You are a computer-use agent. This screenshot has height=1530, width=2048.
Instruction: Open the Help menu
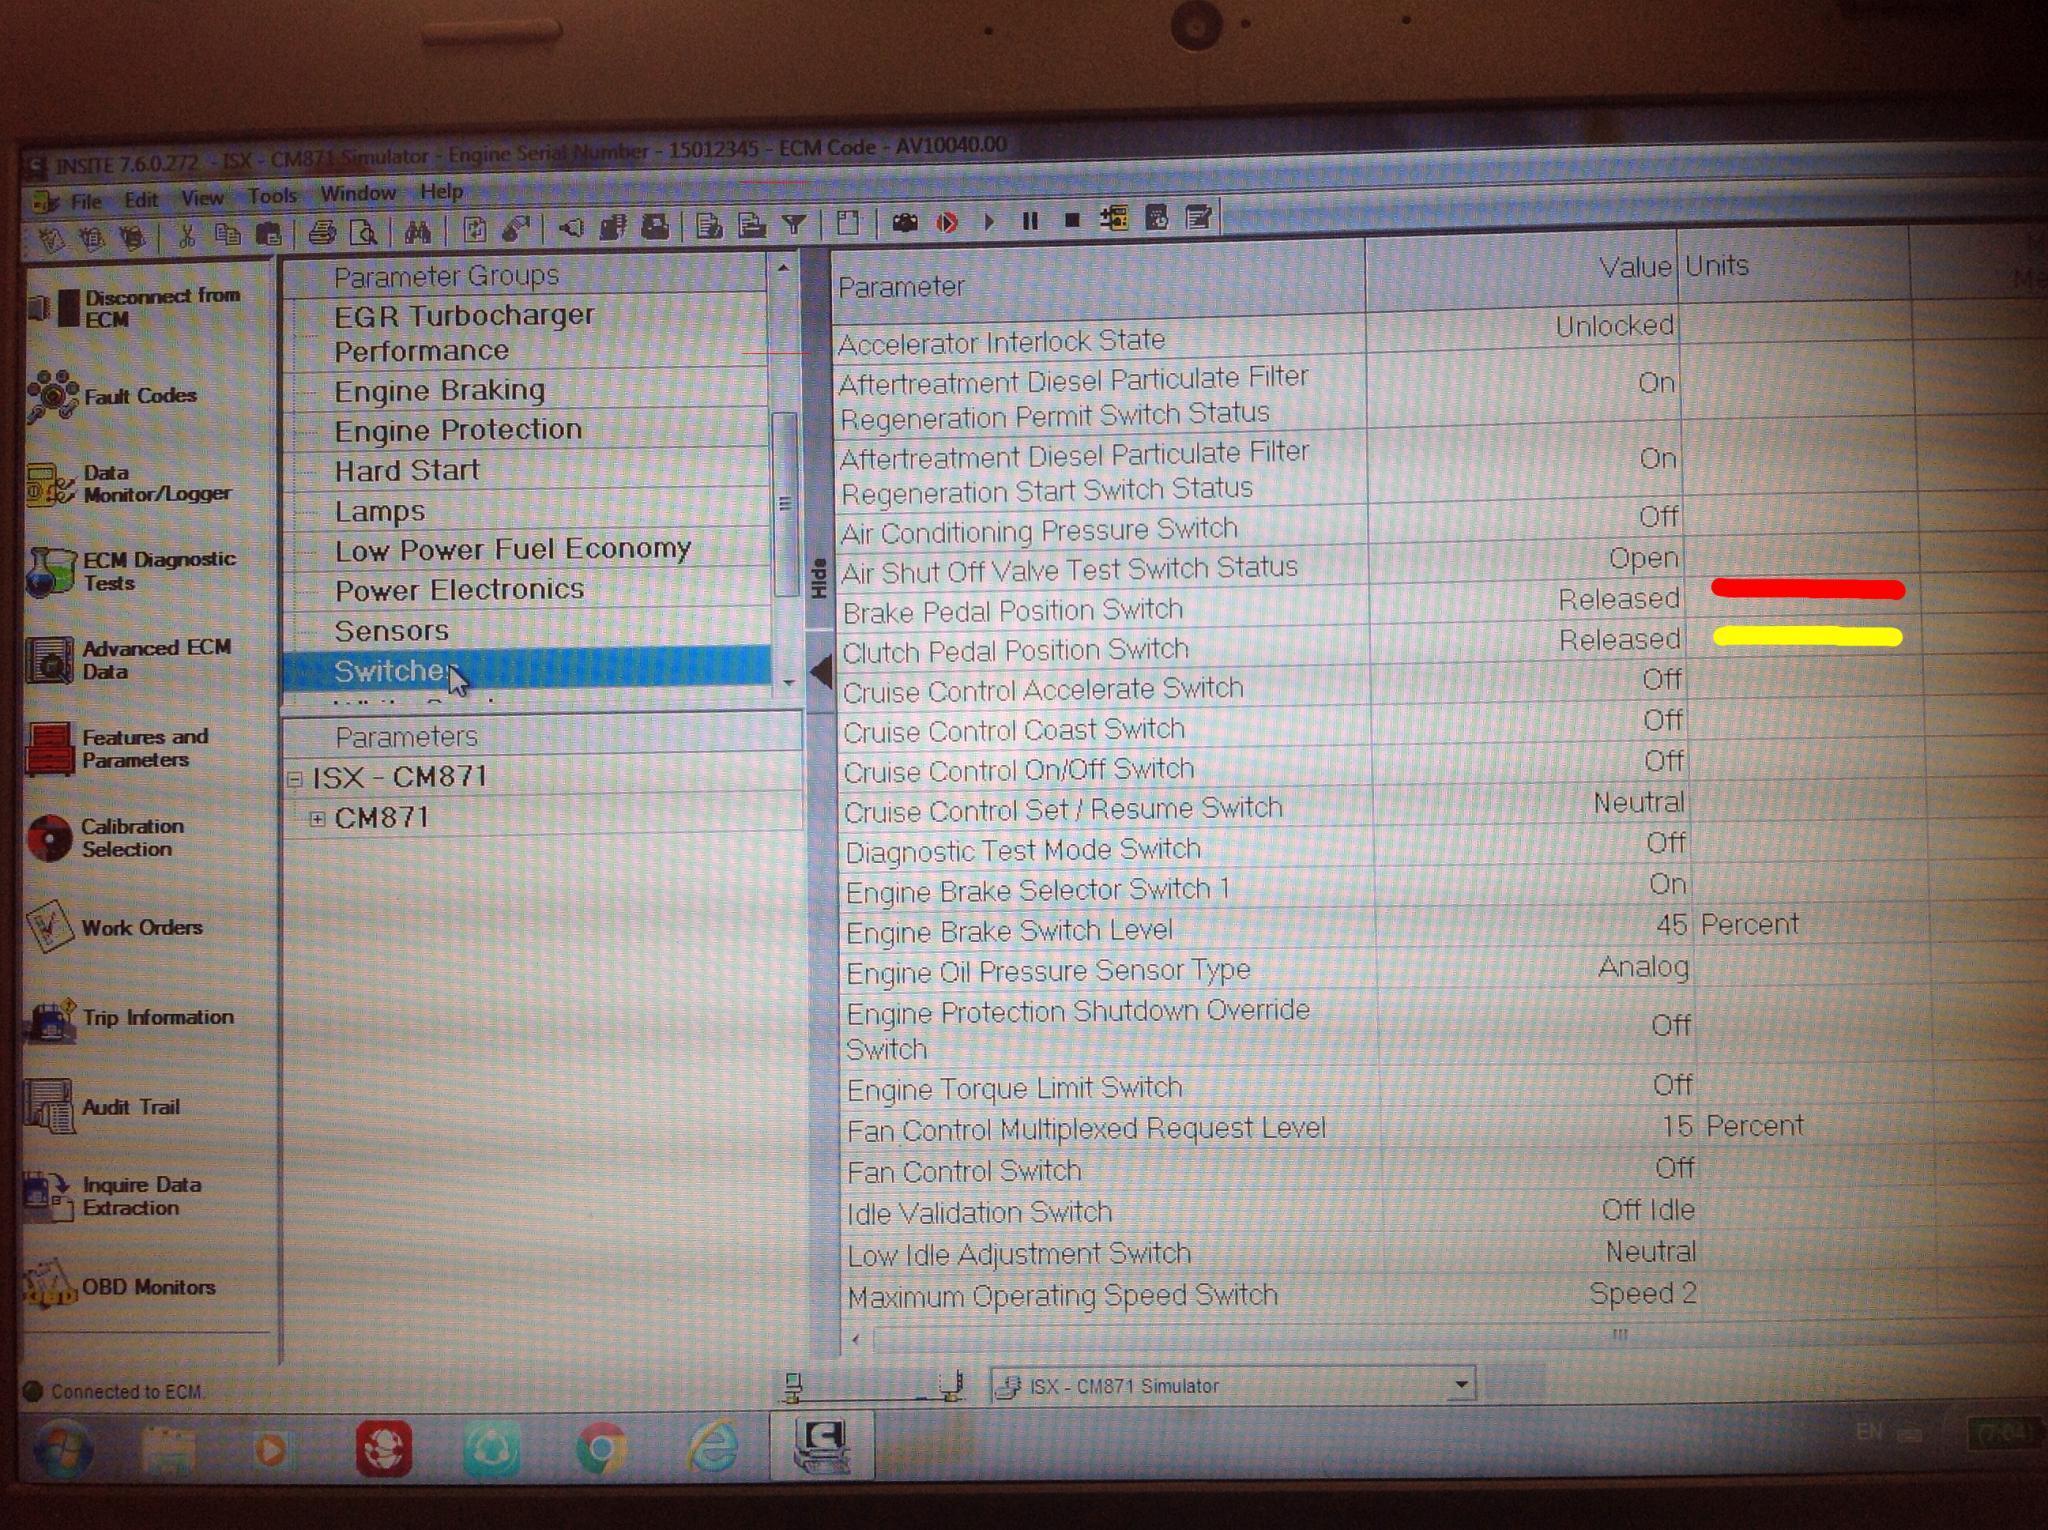pos(441,190)
